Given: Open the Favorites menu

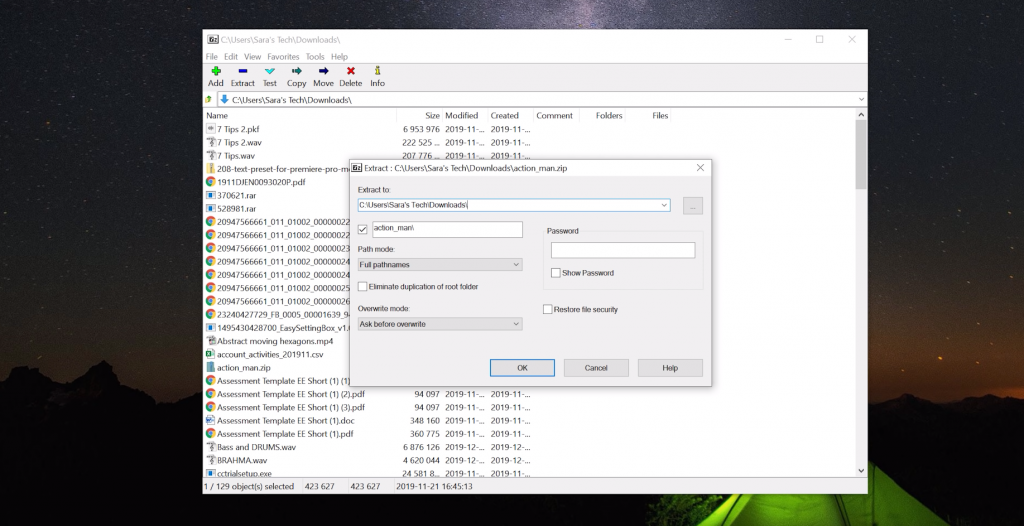Looking at the screenshot, I should (283, 57).
